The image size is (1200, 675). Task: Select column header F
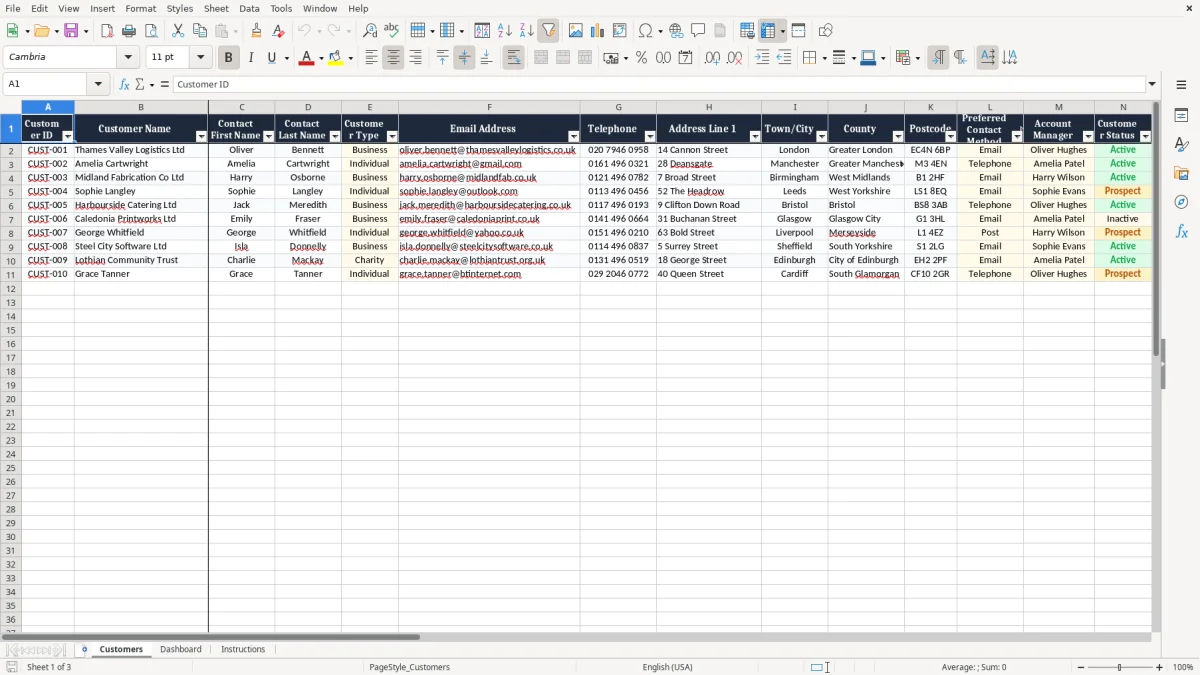(x=489, y=107)
